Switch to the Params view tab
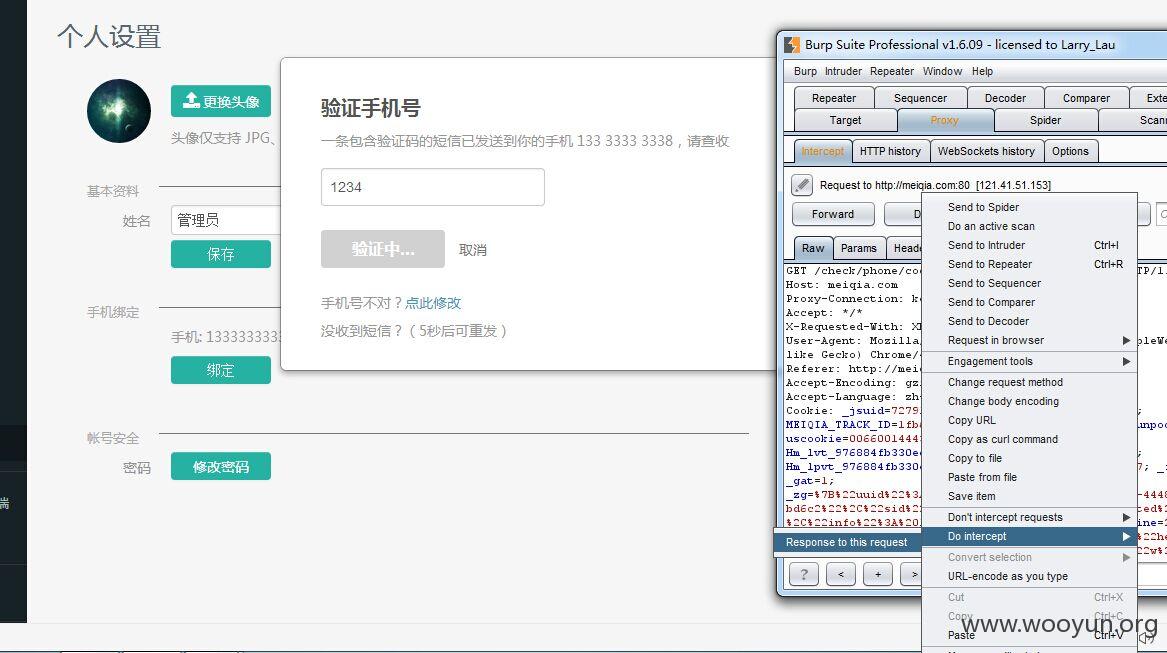This screenshot has width=1167, height=653. pyautogui.click(x=859, y=248)
